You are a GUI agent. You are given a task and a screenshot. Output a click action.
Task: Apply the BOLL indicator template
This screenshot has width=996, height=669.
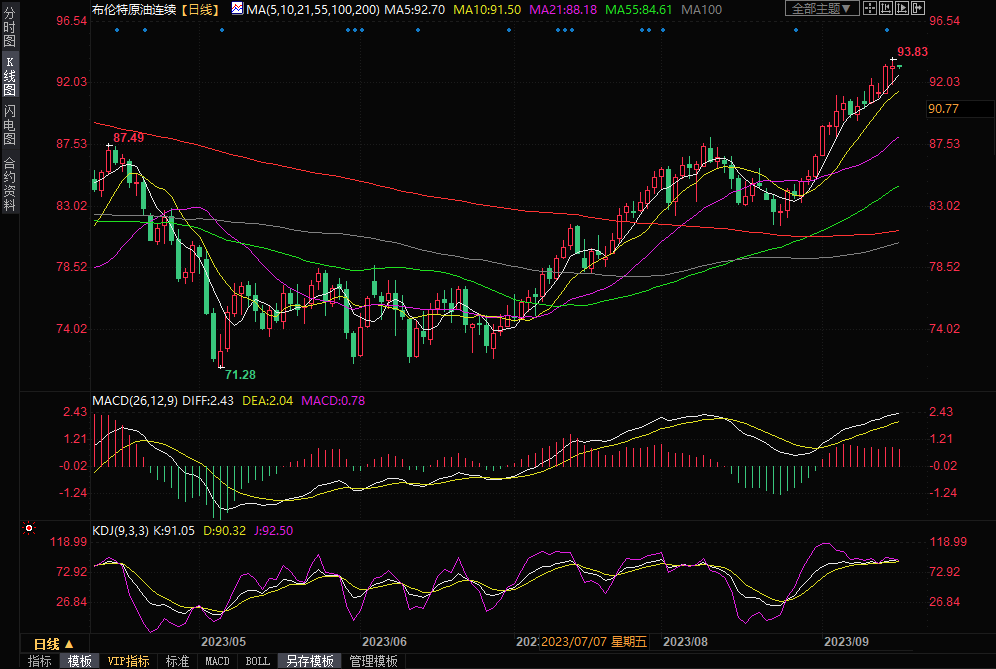pyautogui.click(x=258, y=661)
